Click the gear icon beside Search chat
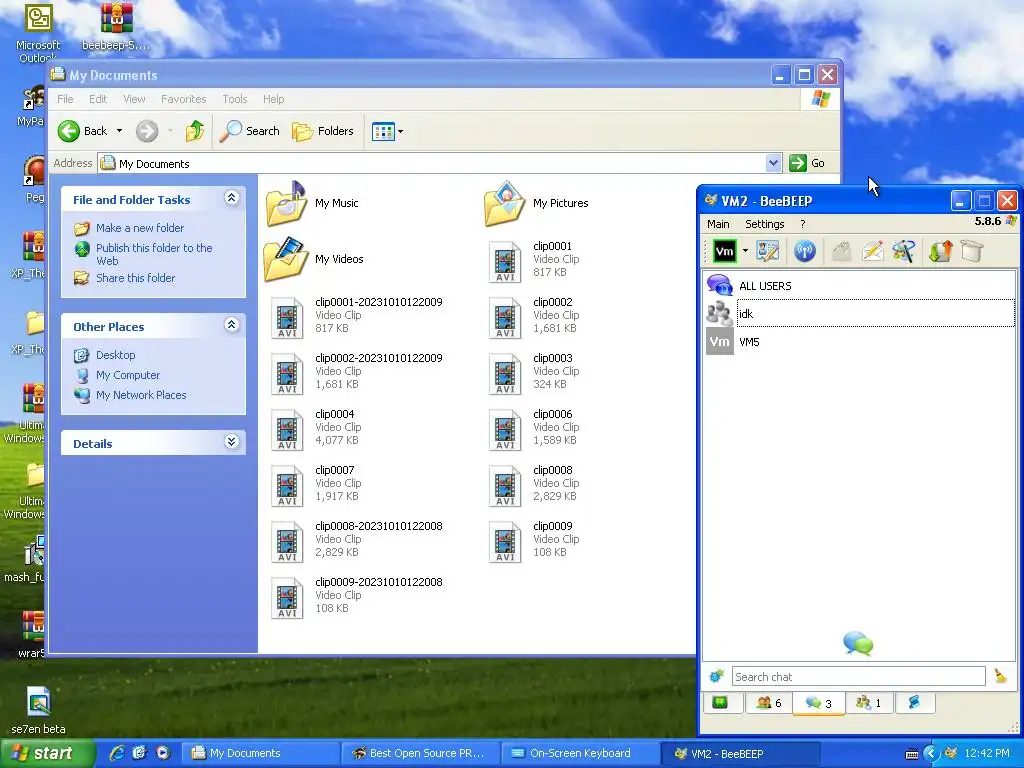The width and height of the screenshot is (1024, 768). 716,677
